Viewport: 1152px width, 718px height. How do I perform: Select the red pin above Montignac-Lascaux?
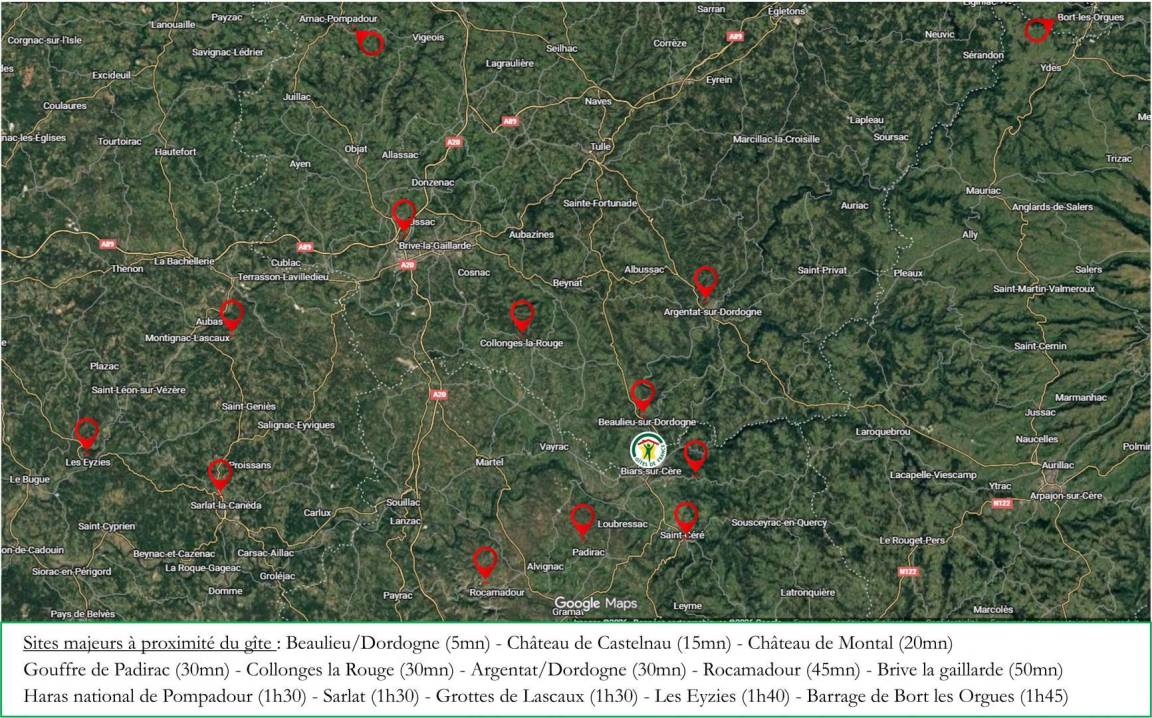[232, 313]
